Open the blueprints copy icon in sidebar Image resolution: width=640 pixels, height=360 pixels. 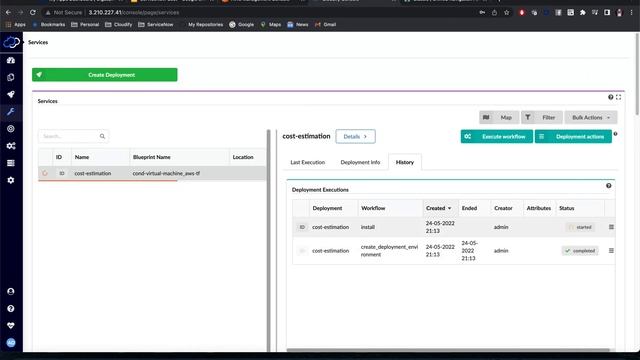(11, 77)
